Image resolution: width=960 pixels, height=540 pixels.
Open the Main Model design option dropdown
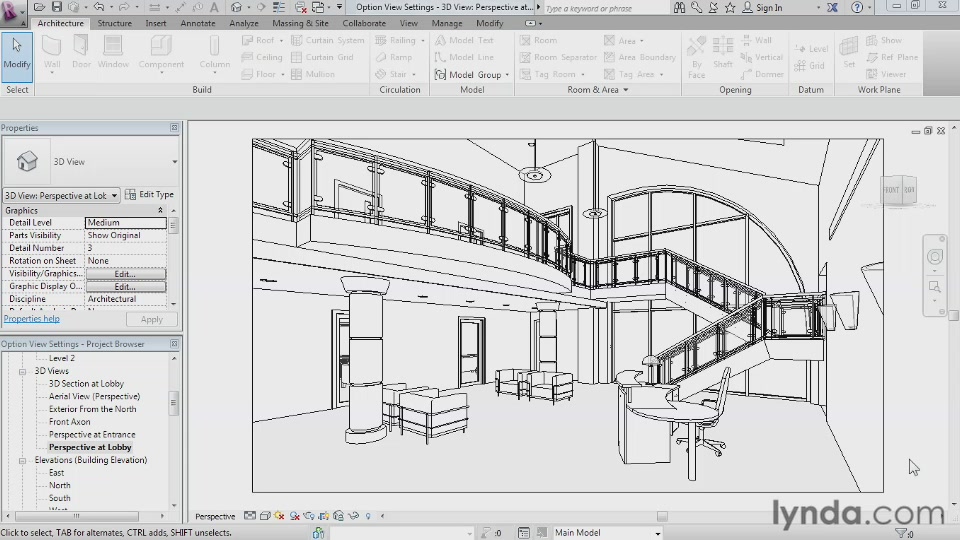click(658, 533)
